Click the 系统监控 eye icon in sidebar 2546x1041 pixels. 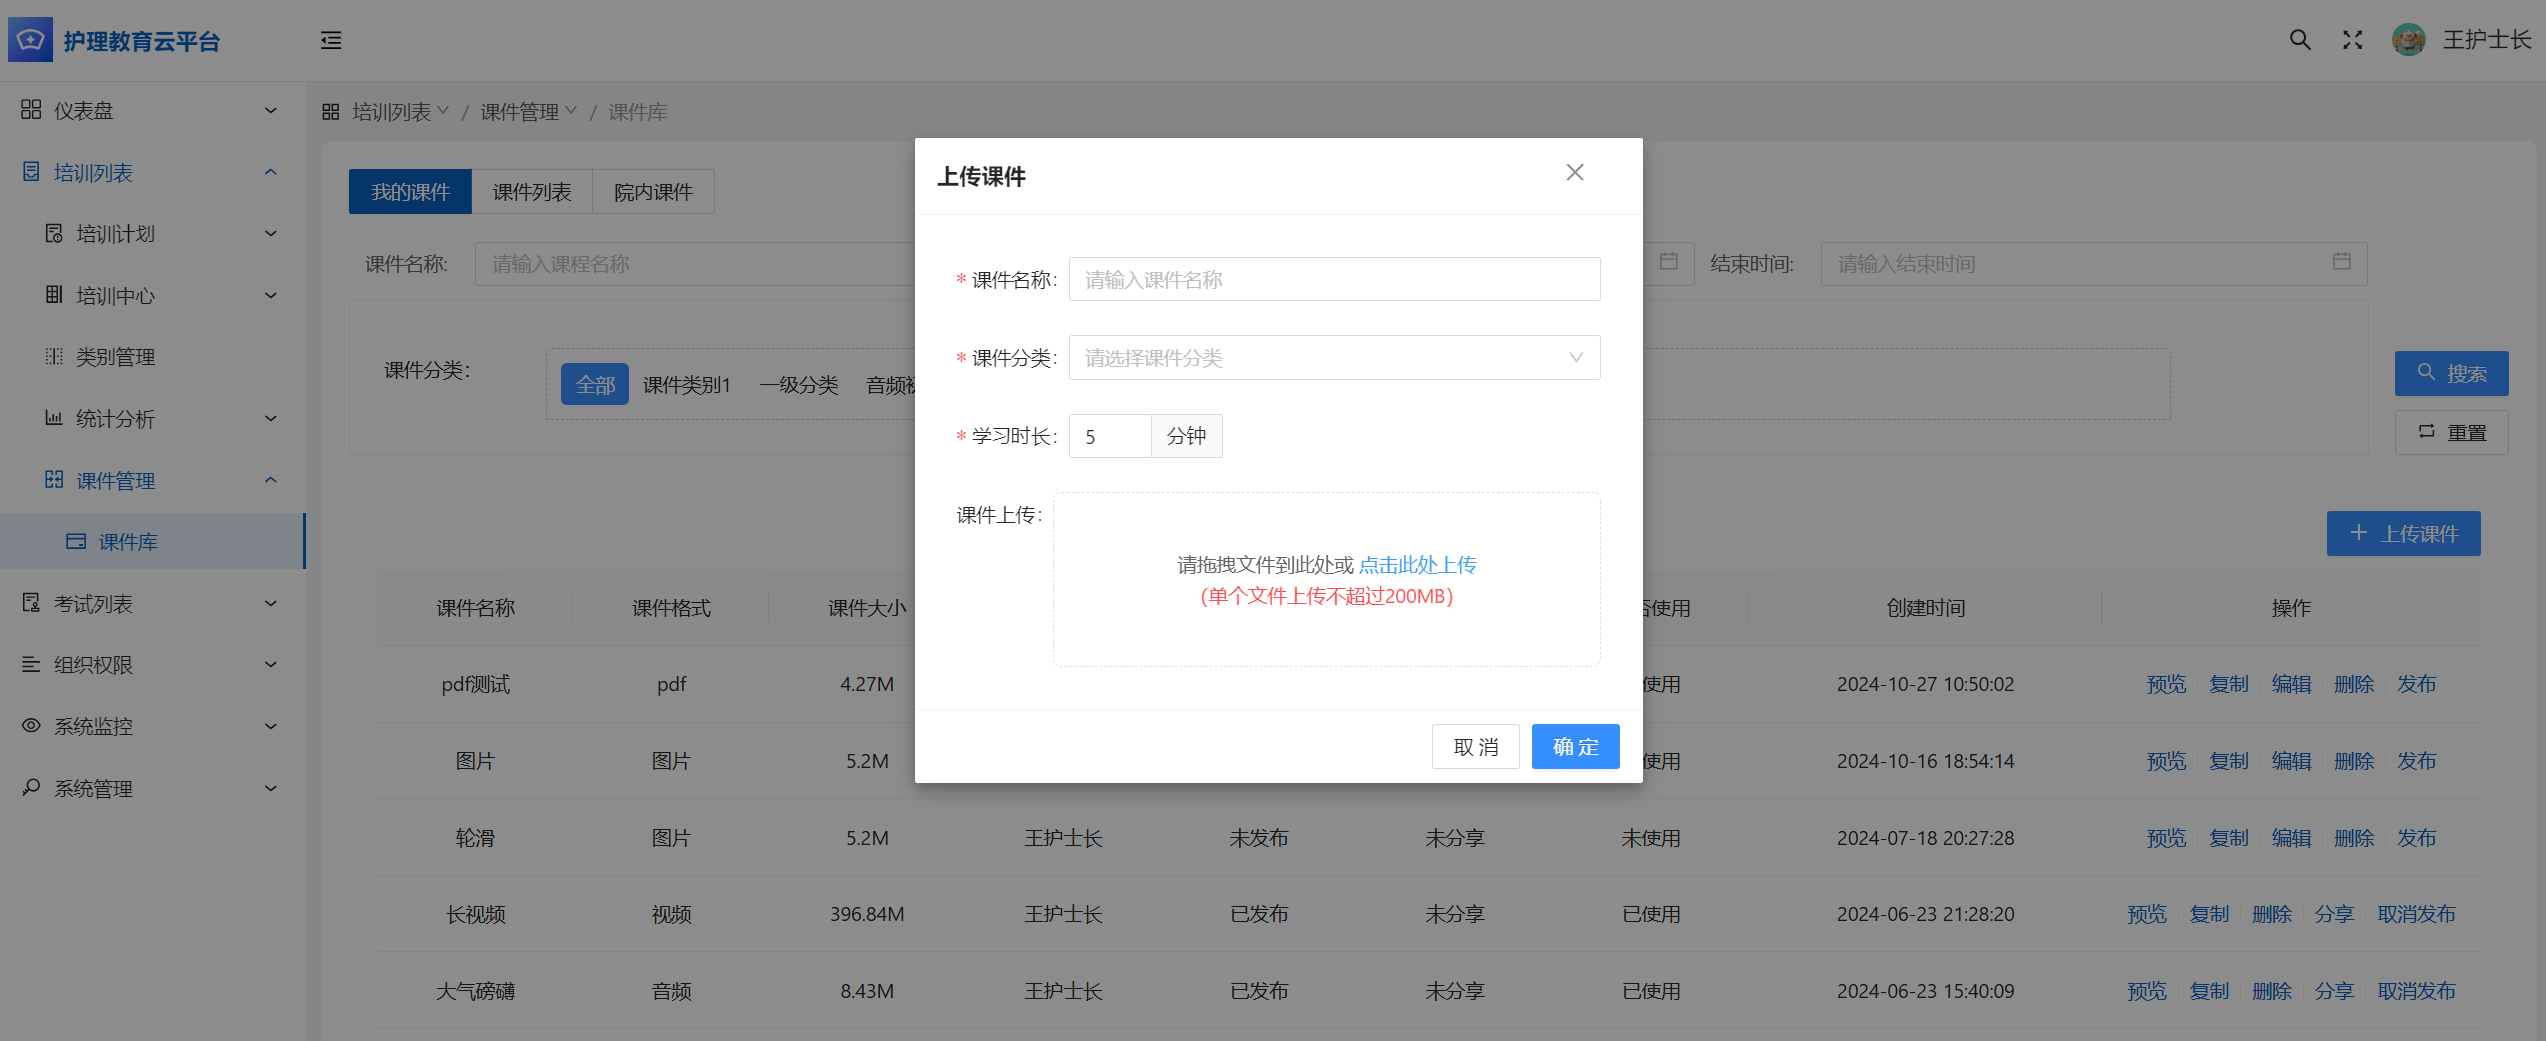point(31,726)
